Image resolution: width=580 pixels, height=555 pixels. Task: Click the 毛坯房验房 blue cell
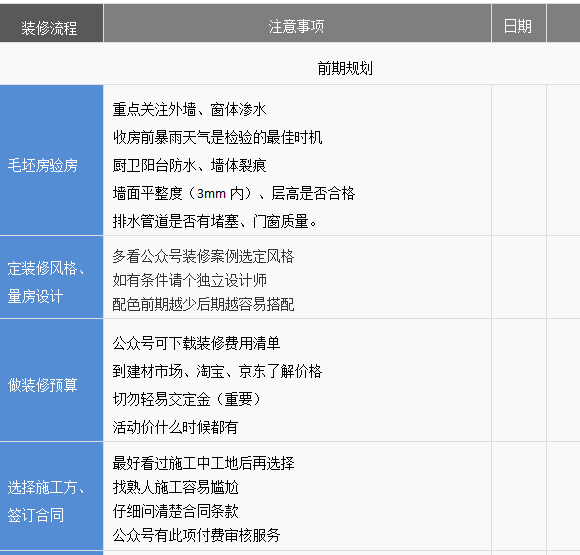[51, 160]
